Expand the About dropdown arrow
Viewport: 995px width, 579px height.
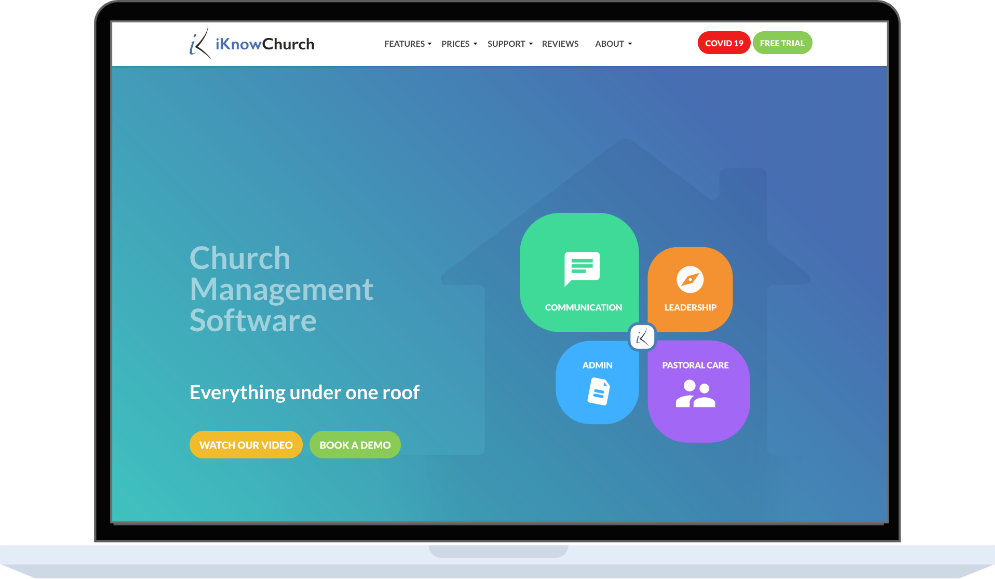coord(630,44)
